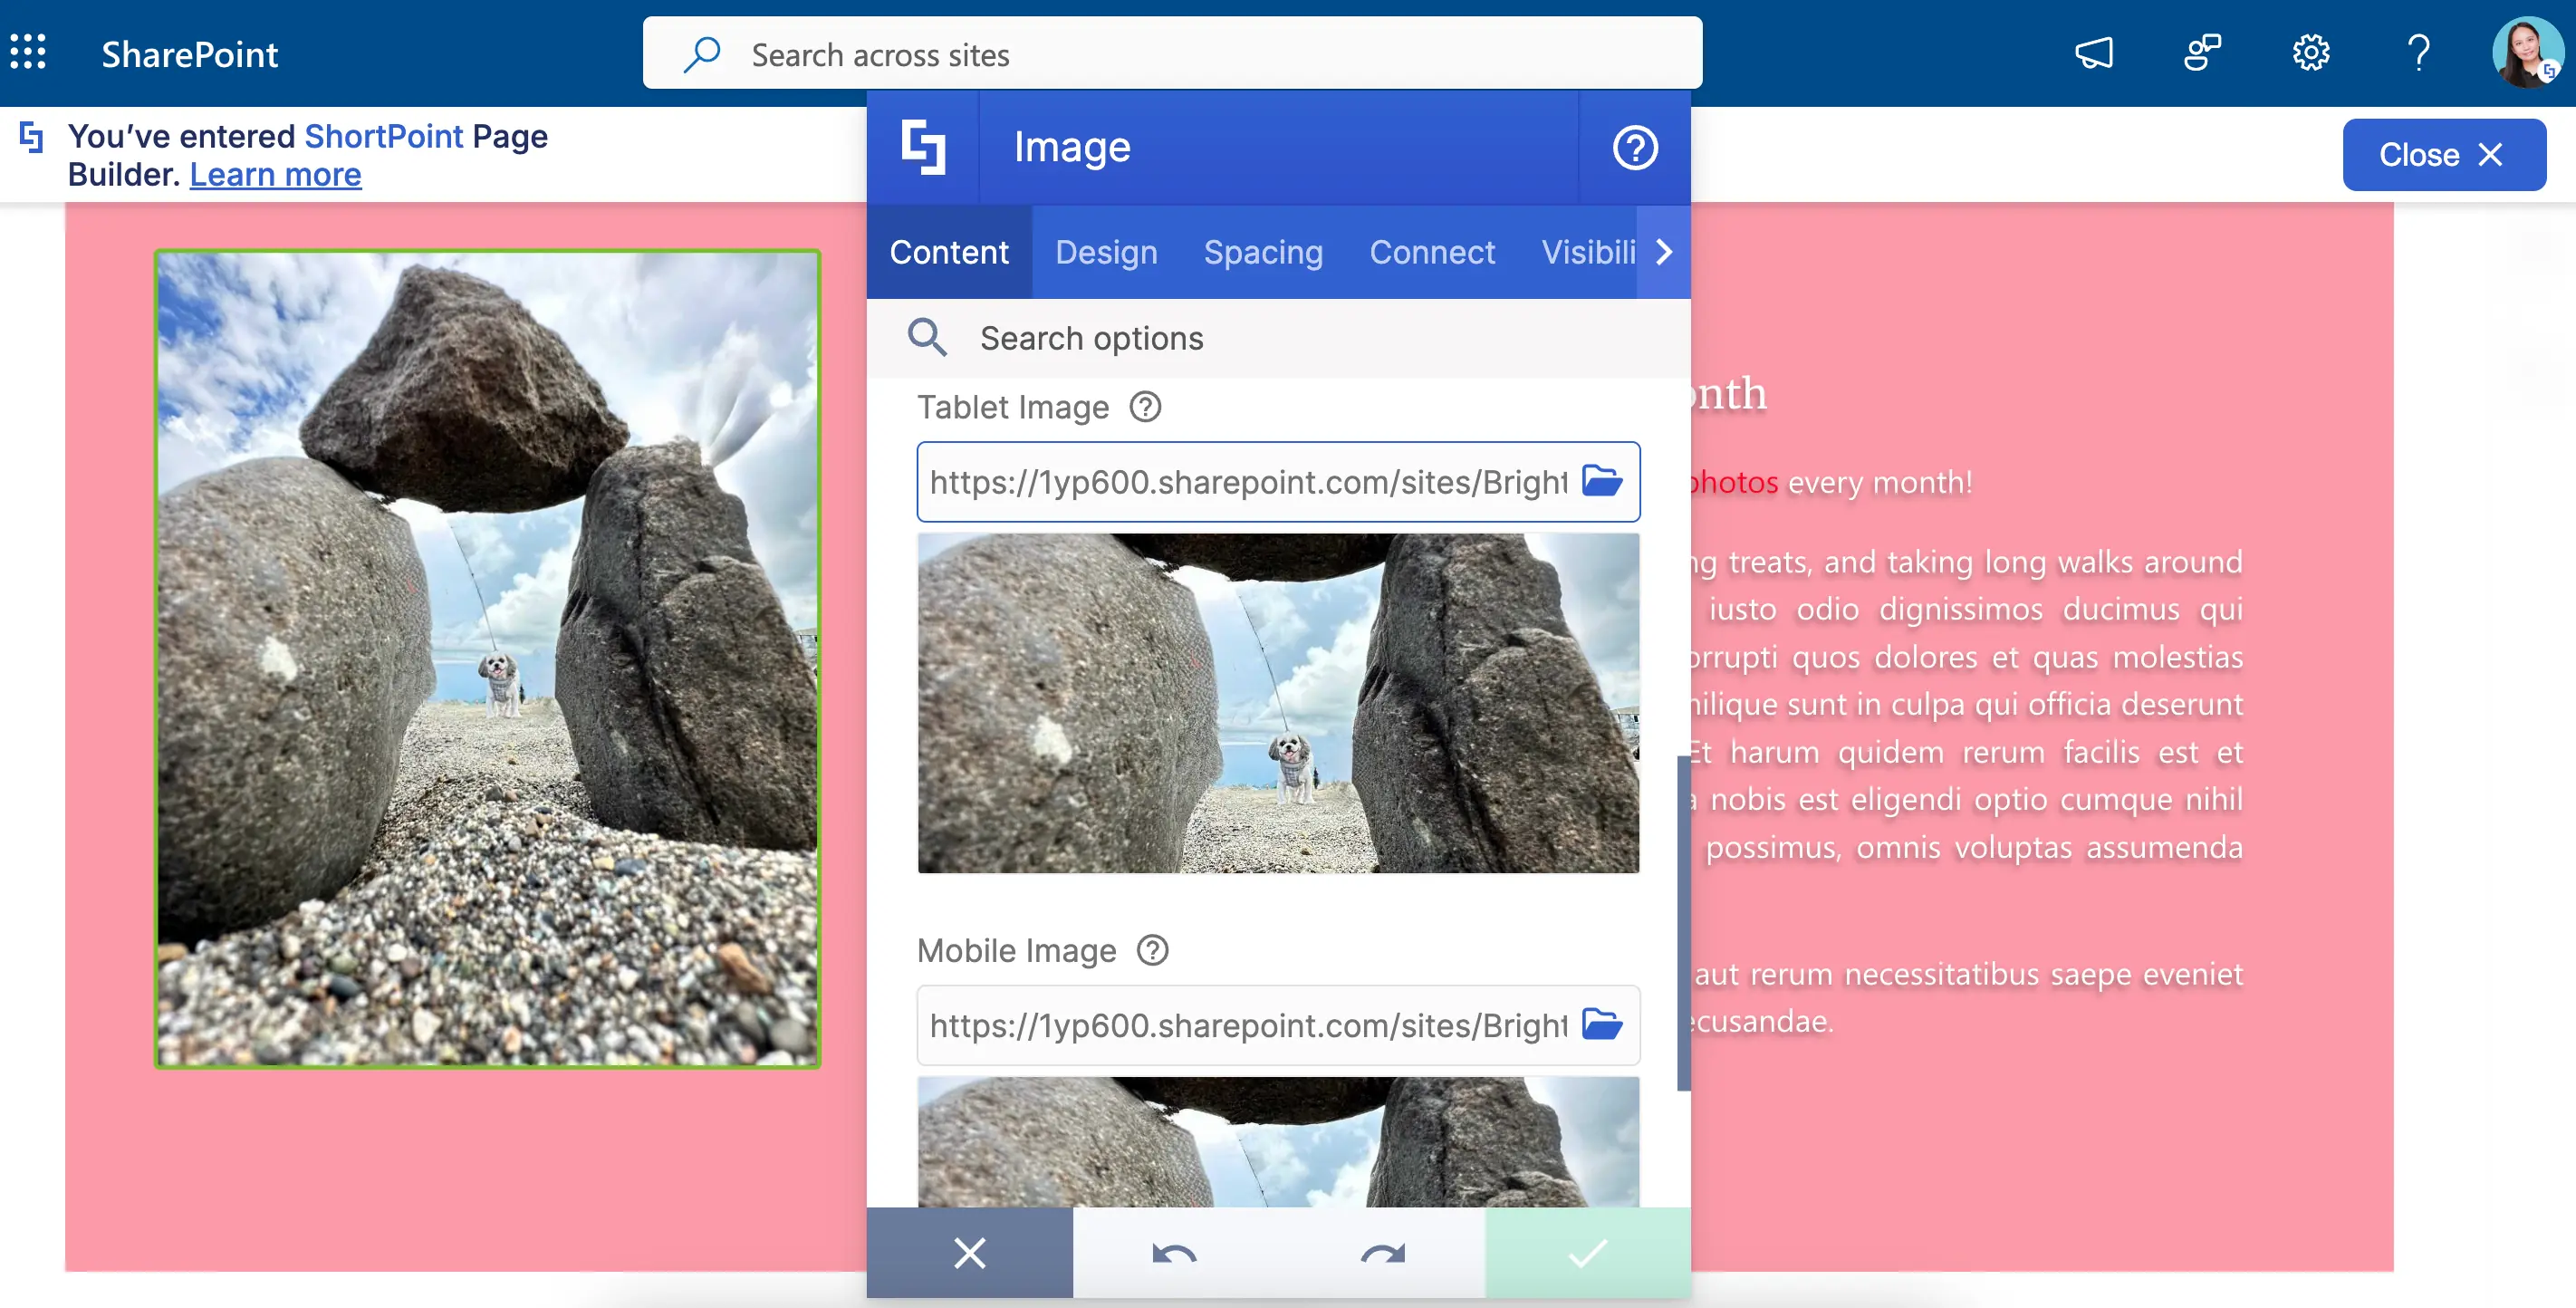The width and height of the screenshot is (2576, 1308).
Task: Focus the Search options field
Action: tap(1278, 338)
